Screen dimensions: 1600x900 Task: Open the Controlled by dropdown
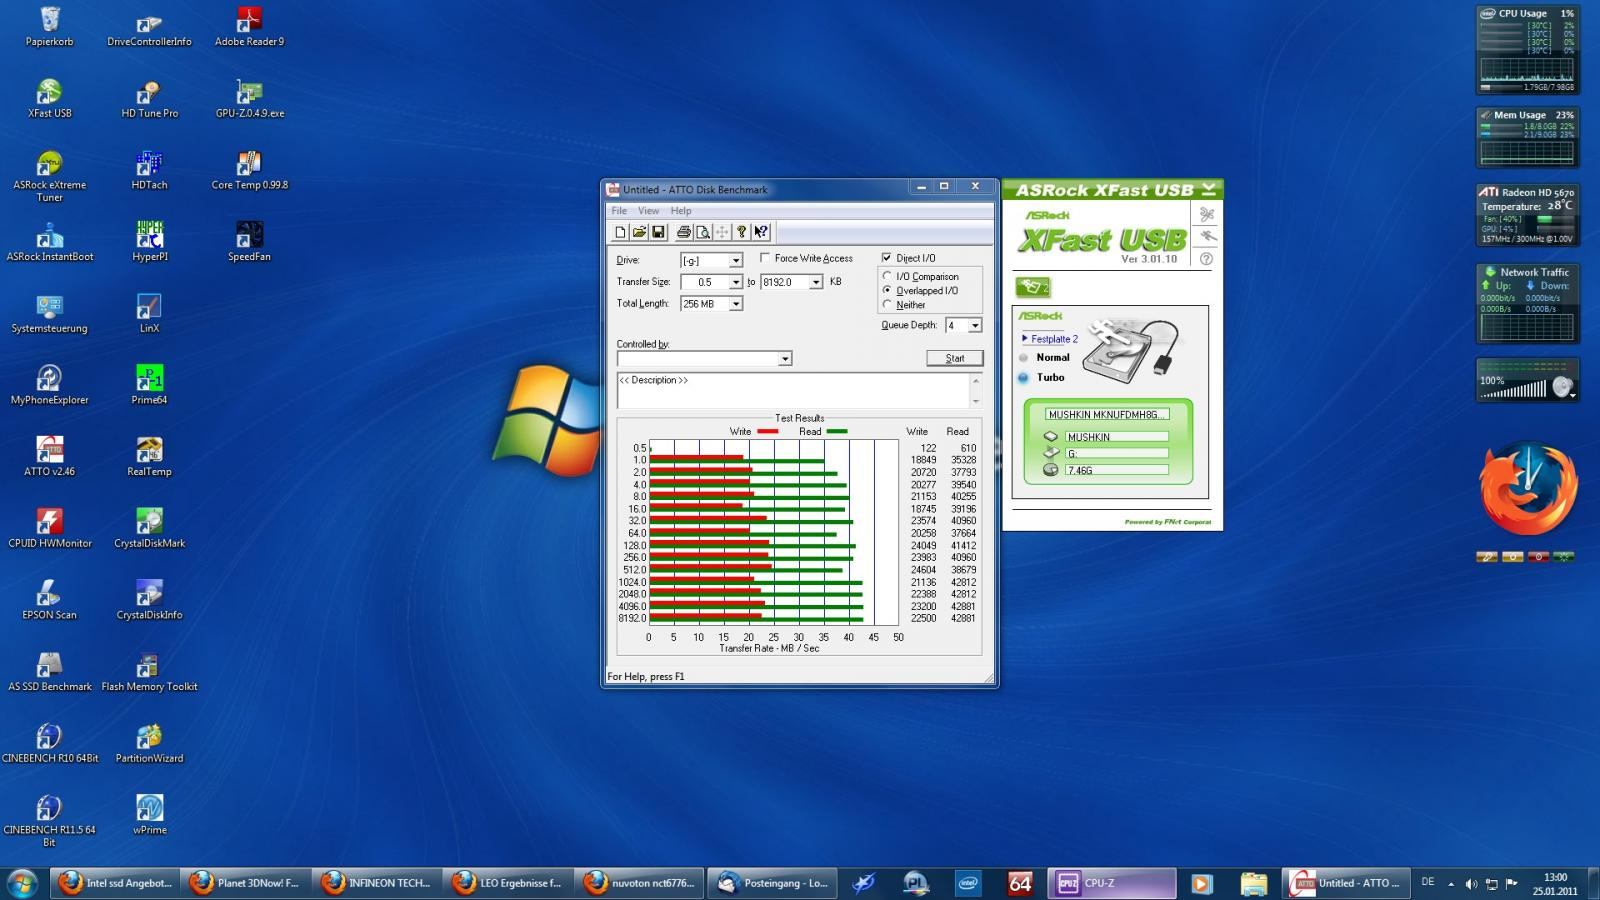click(785, 358)
